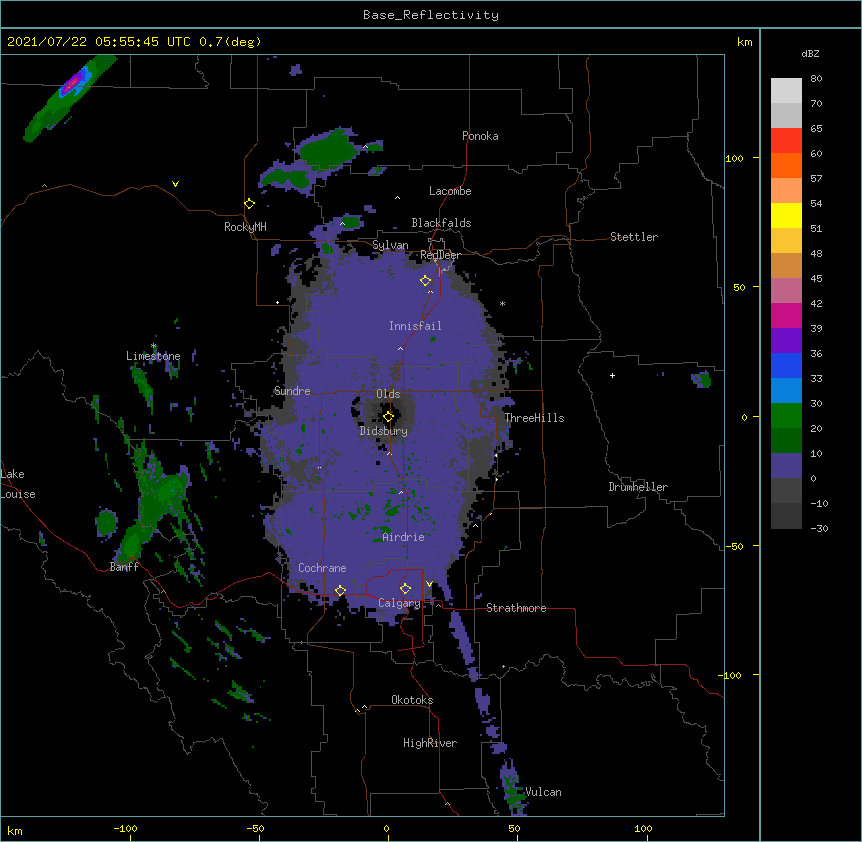The height and width of the screenshot is (842, 862).
Task: Click the Didsbury city label
Action: click(x=384, y=431)
